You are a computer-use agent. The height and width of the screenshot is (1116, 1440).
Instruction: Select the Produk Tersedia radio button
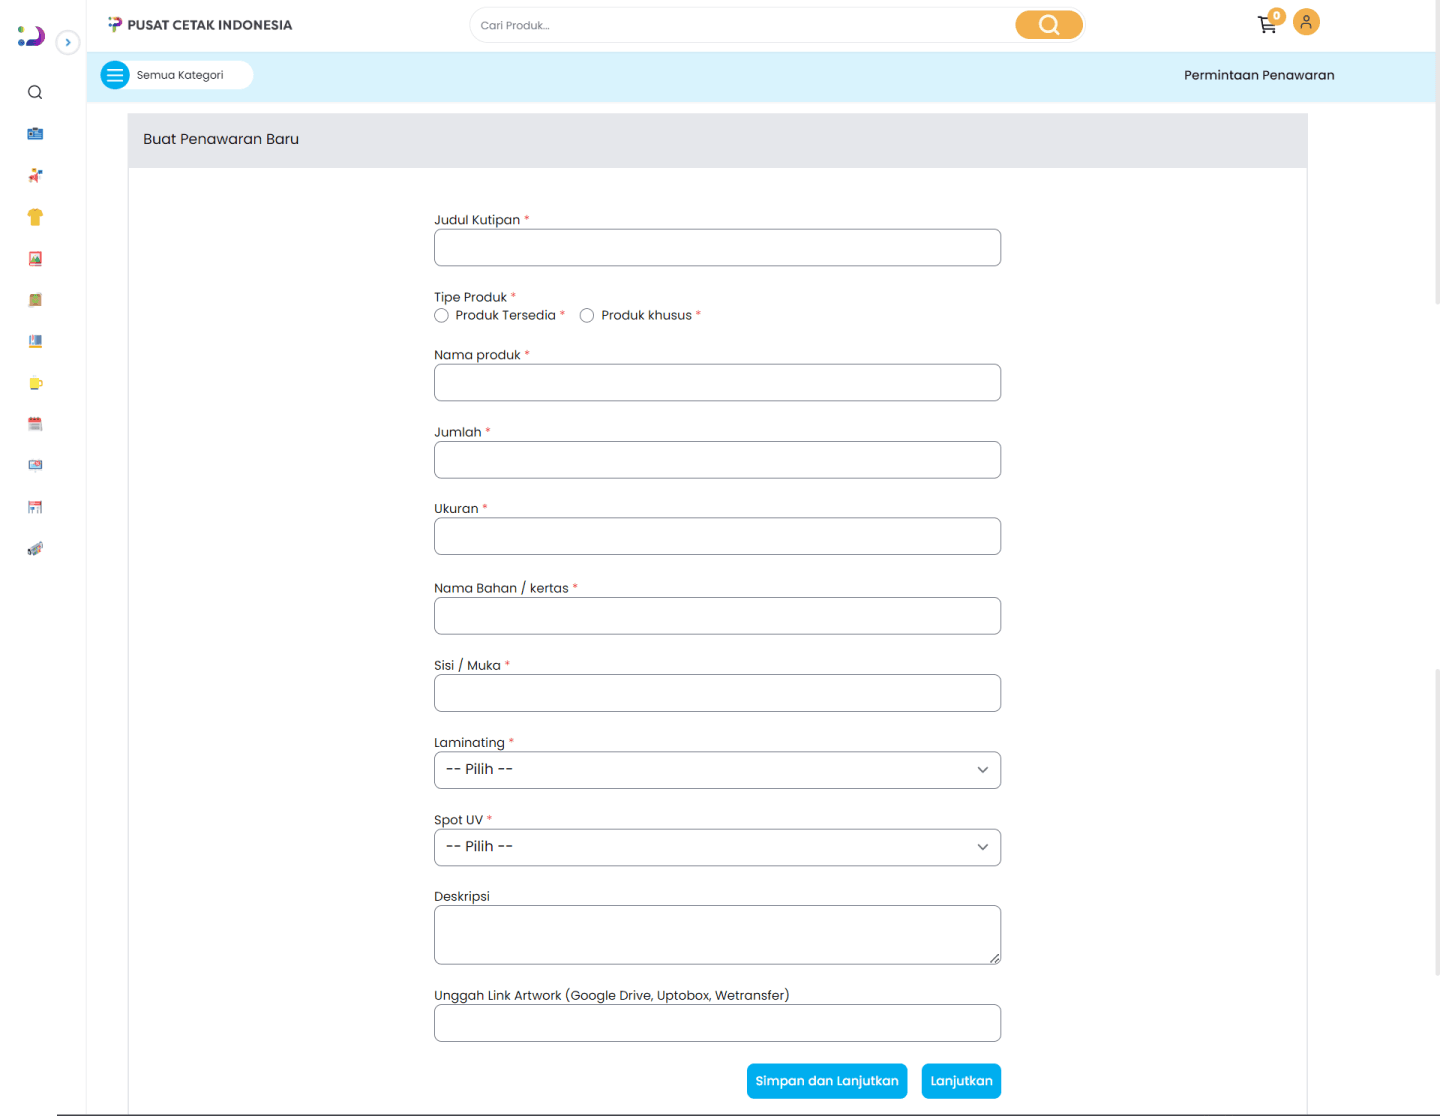point(442,316)
